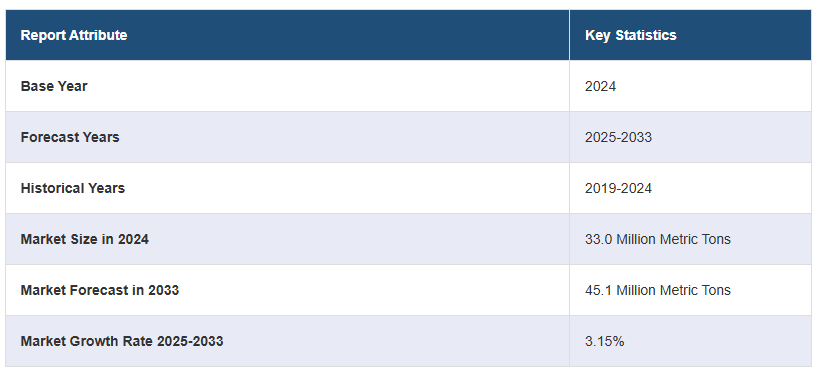This screenshot has height=377, width=819.
Task: Select the Market Forecast in 2033 cell
Action: coord(287,290)
